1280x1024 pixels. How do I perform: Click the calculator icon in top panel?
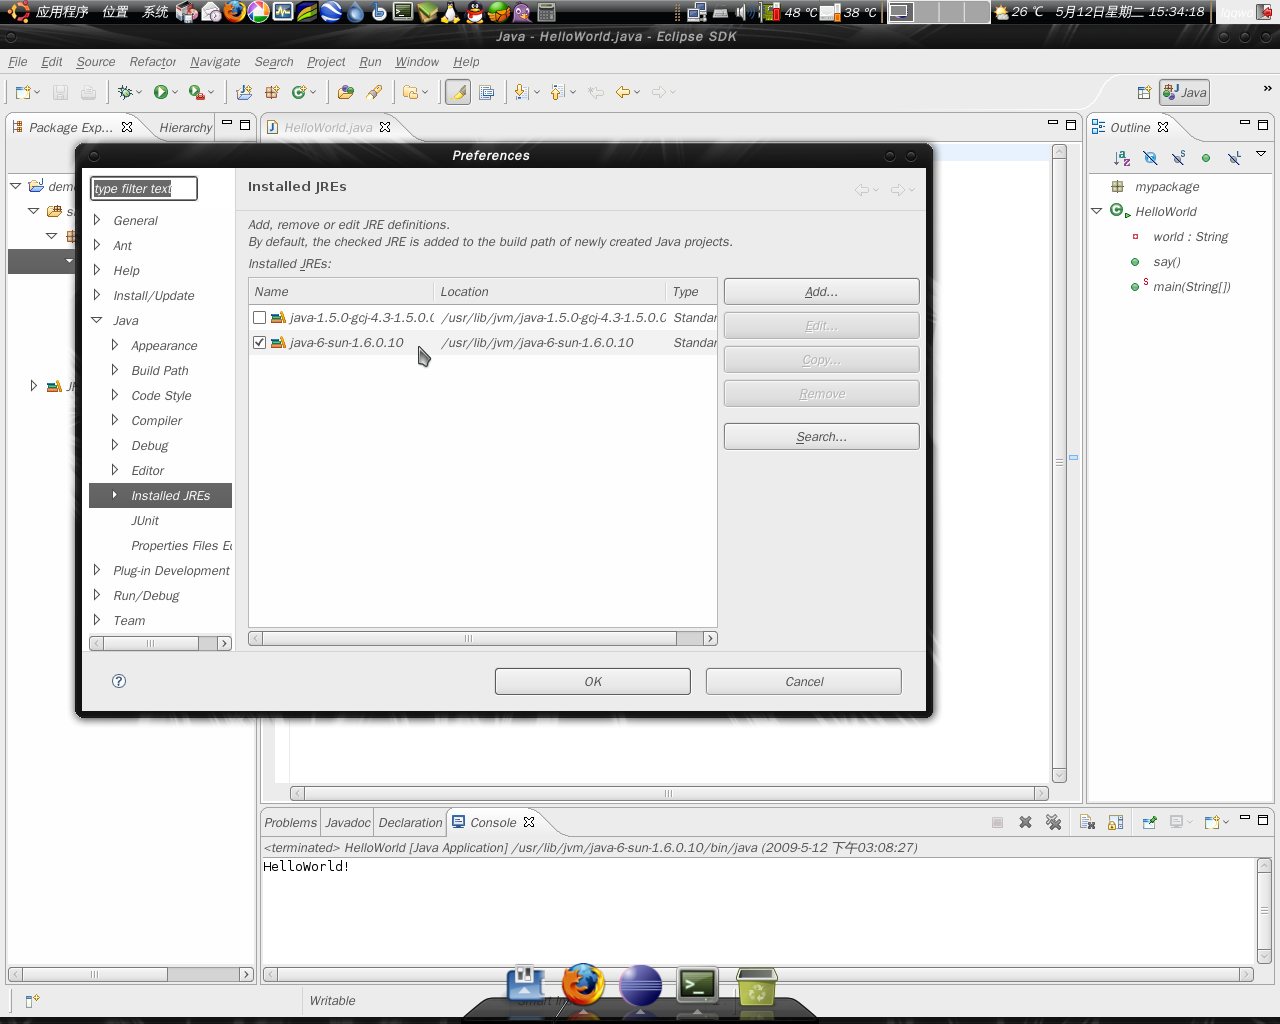(x=546, y=12)
